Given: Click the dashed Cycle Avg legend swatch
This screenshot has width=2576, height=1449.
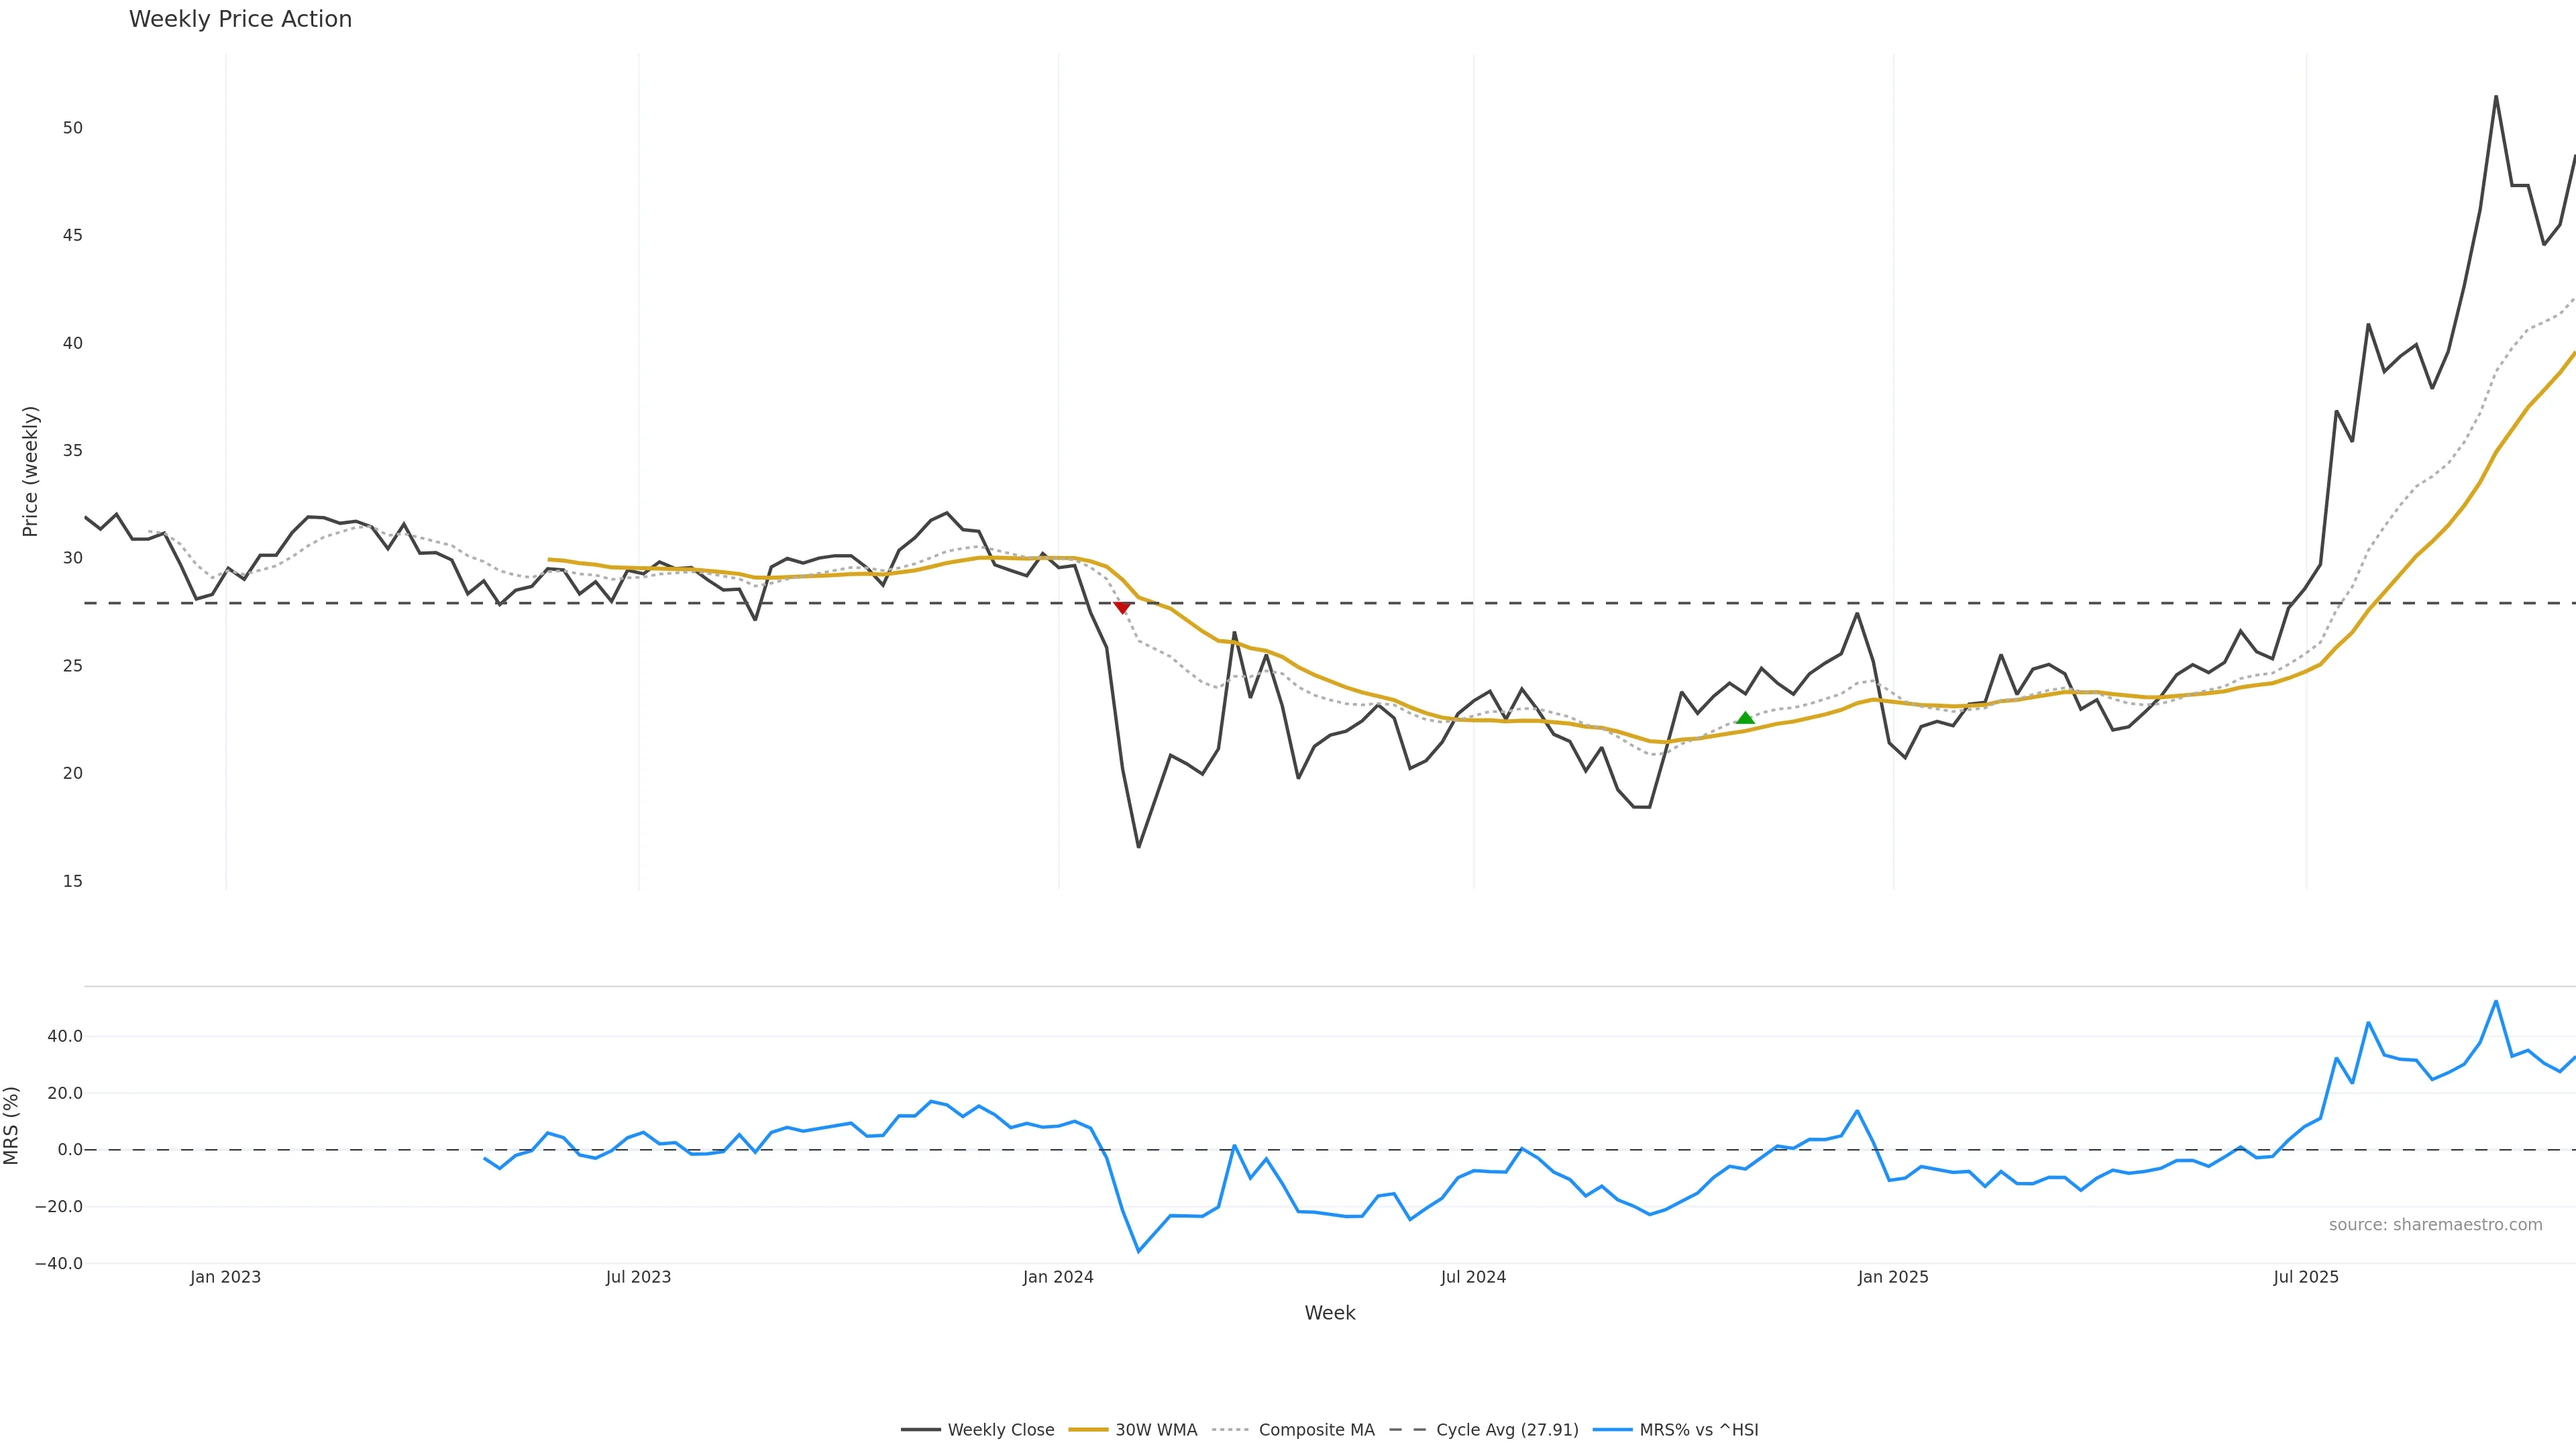Looking at the screenshot, I should point(1408,1430).
